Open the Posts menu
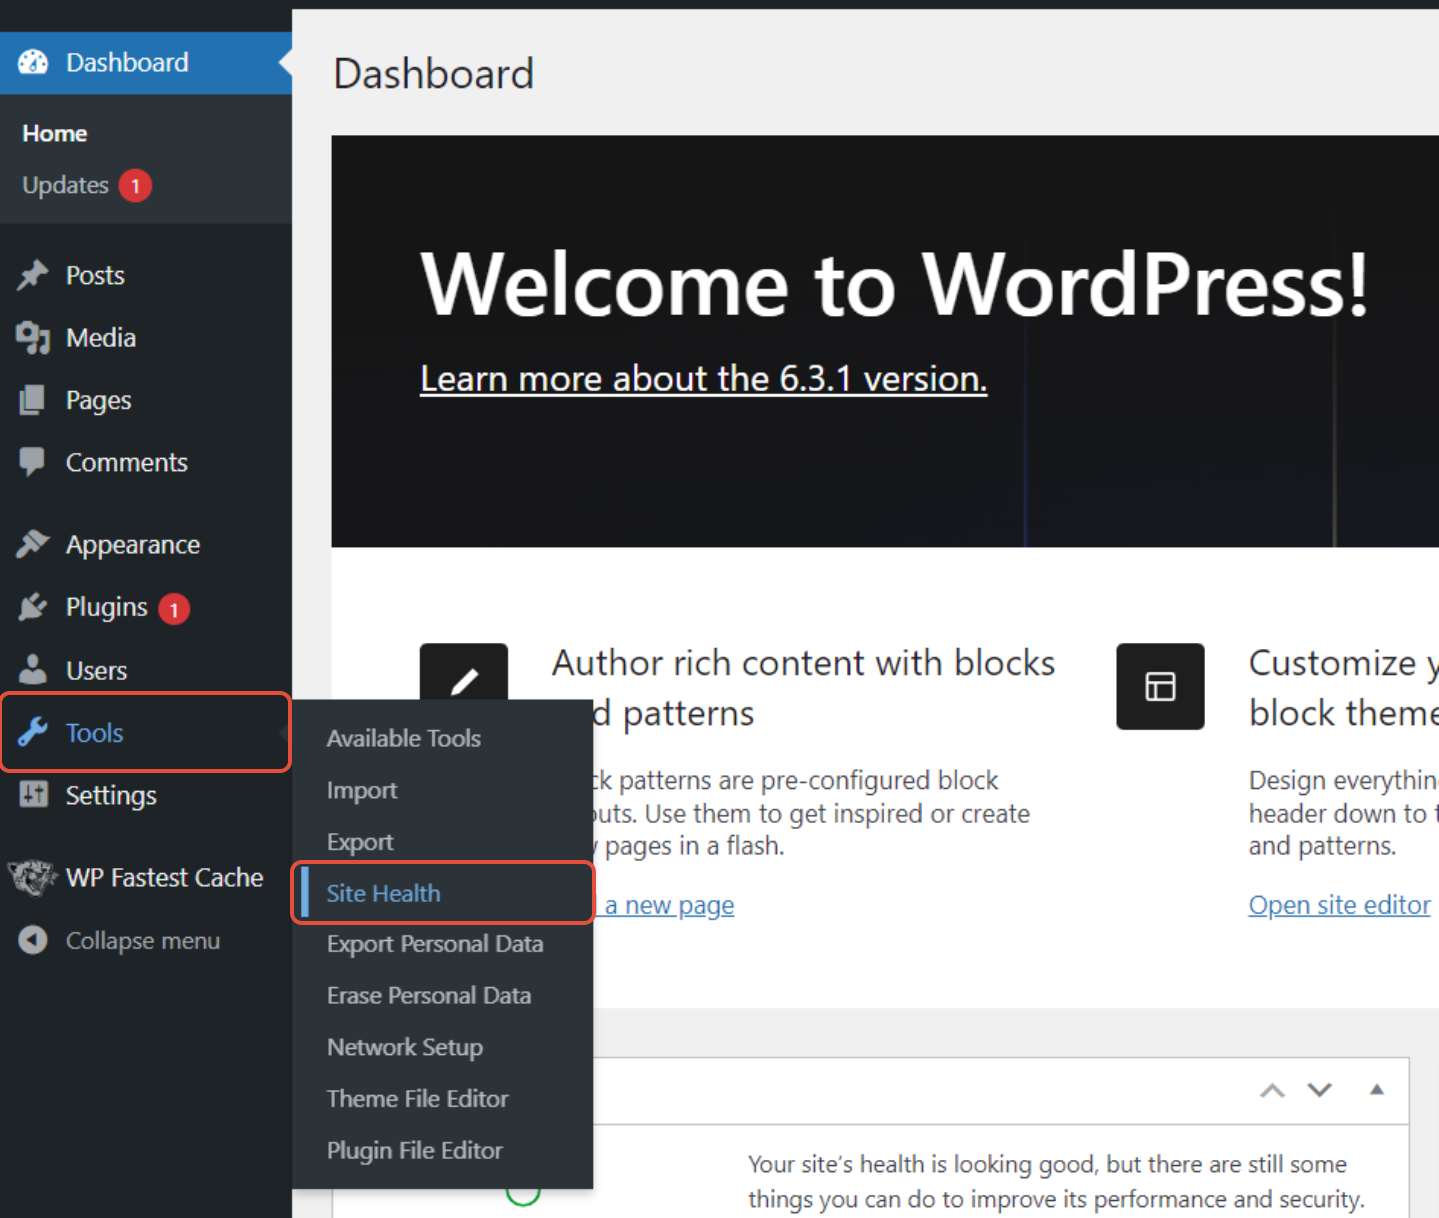Viewport: 1439px width, 1218px height. [x=95, y=275]
